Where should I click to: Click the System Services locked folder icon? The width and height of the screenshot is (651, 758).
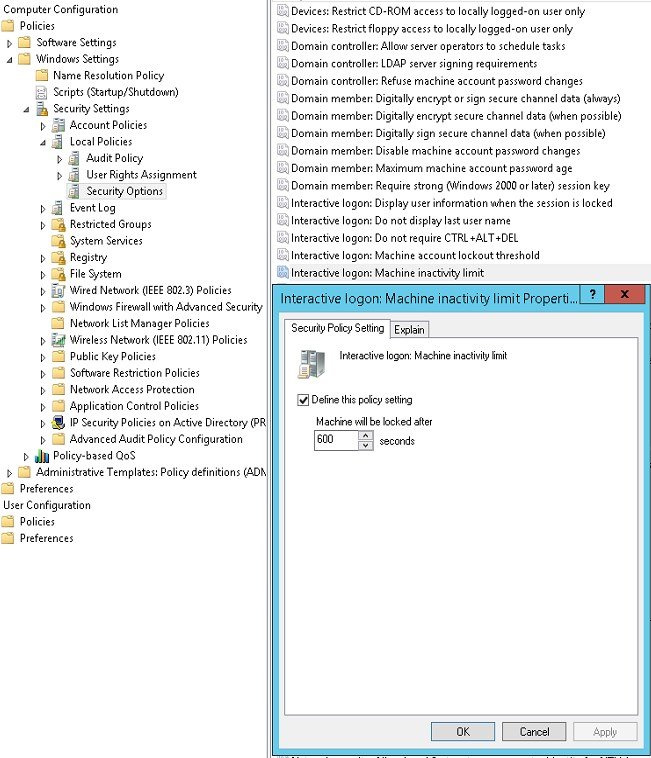58,241
